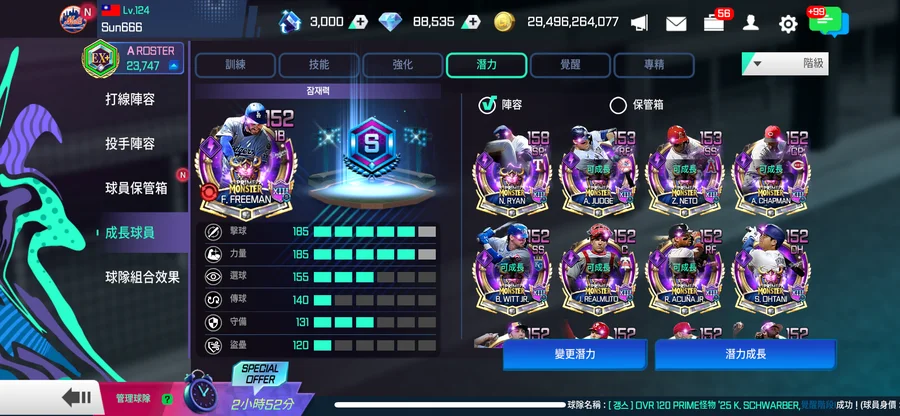This screenshot has width=900, height=416.
Task: Open the green chat bubble icon
Action: (x=828, y=22)
